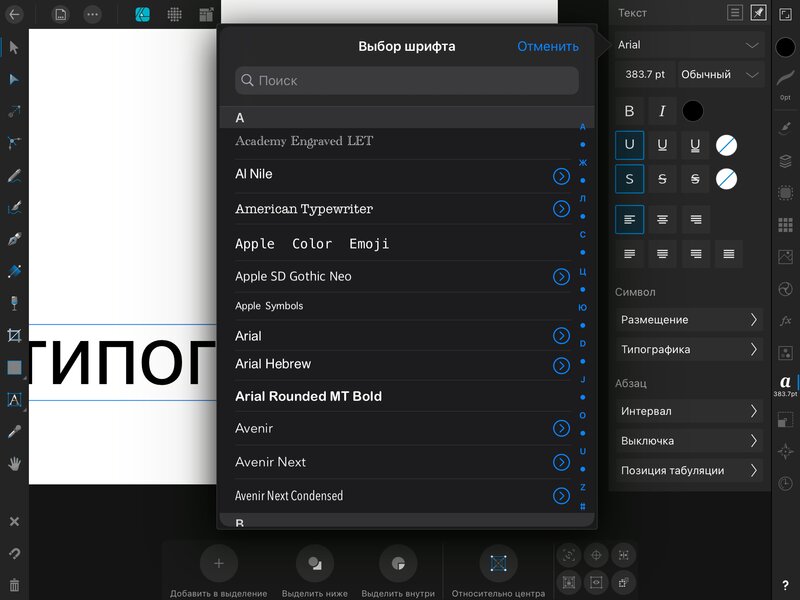The height and width of the screenshot is (600, 800).
Task: Select the Rectangle shape tool
Action: 14,367
